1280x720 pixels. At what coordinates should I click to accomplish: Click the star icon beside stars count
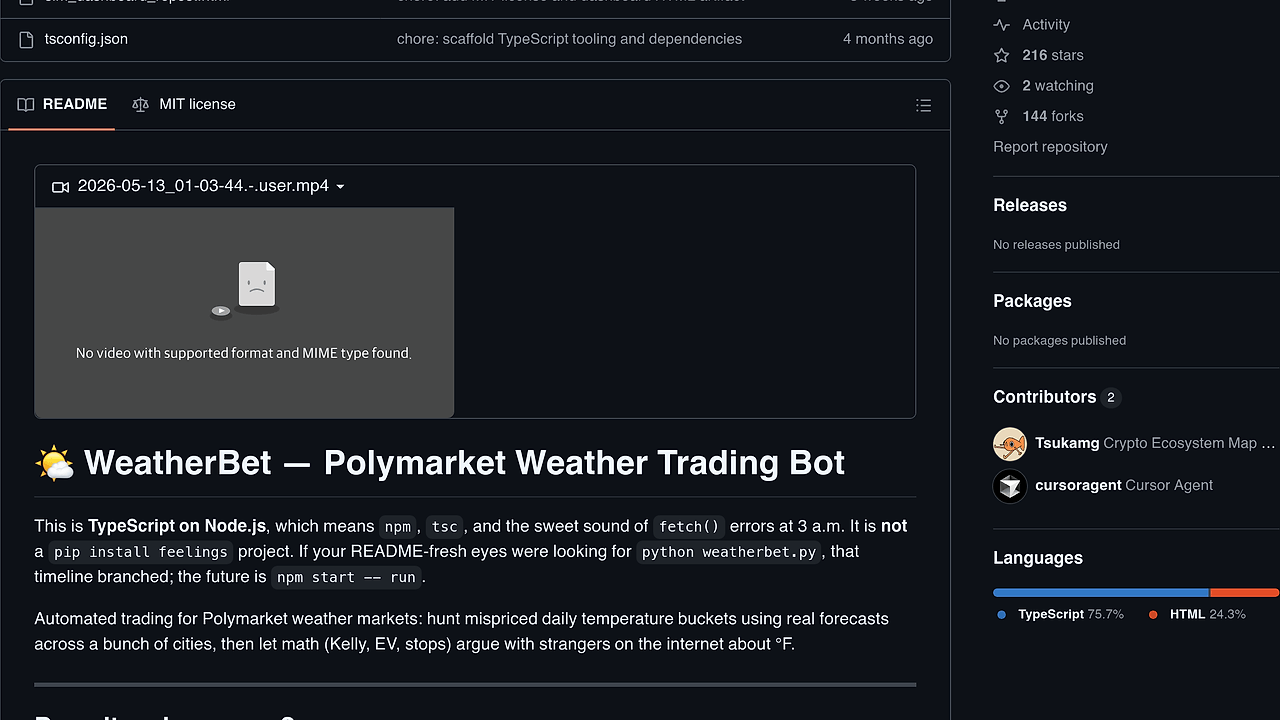tap(1001, 55)
